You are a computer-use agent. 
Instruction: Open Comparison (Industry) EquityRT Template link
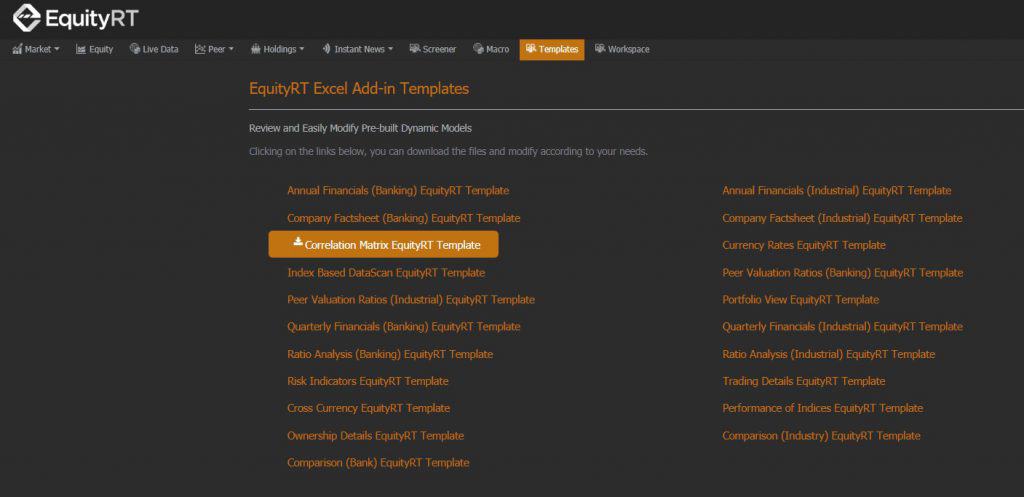click(x=822, y=436)
